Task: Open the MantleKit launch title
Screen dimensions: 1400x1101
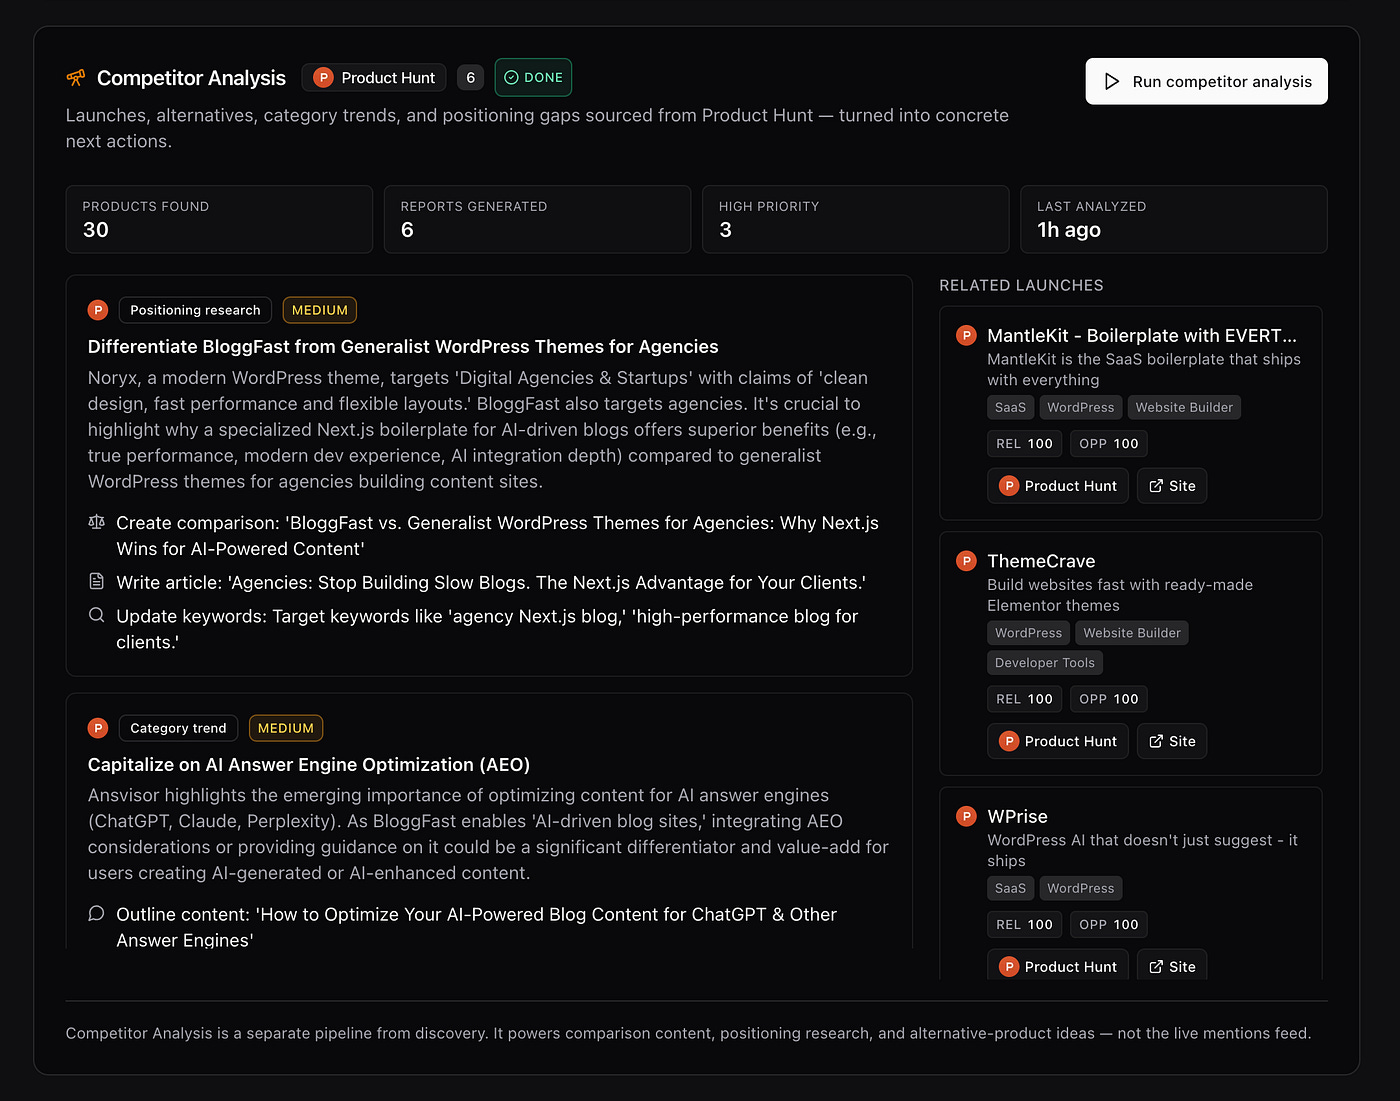Action: point(1142,335)
